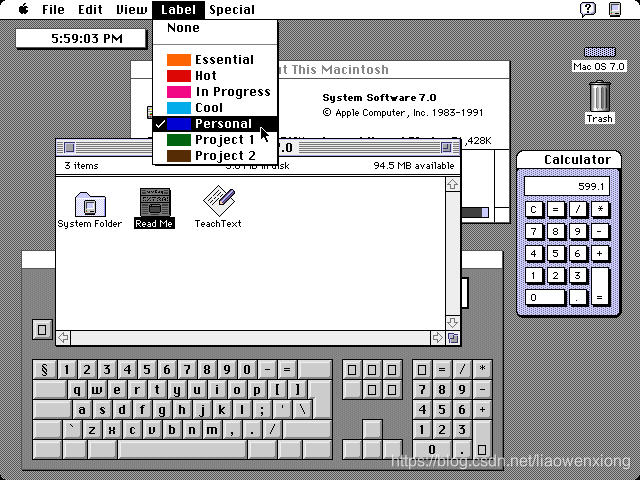640x480 pixels.
Task: Click the tall equals key on Calculator
Action: (600, 287)
